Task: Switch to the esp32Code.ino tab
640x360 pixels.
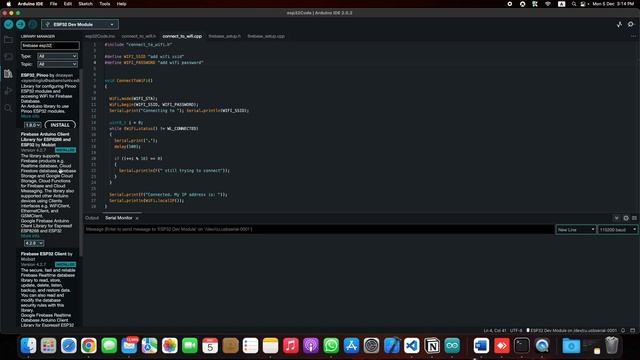Action: [100, 36]
